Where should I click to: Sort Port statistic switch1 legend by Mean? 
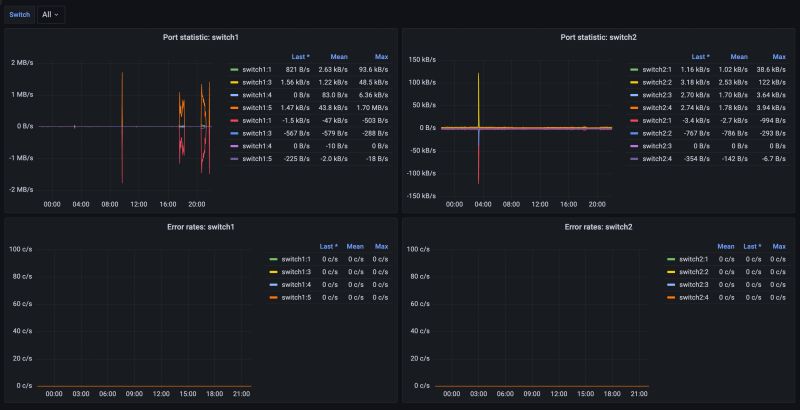339,57
